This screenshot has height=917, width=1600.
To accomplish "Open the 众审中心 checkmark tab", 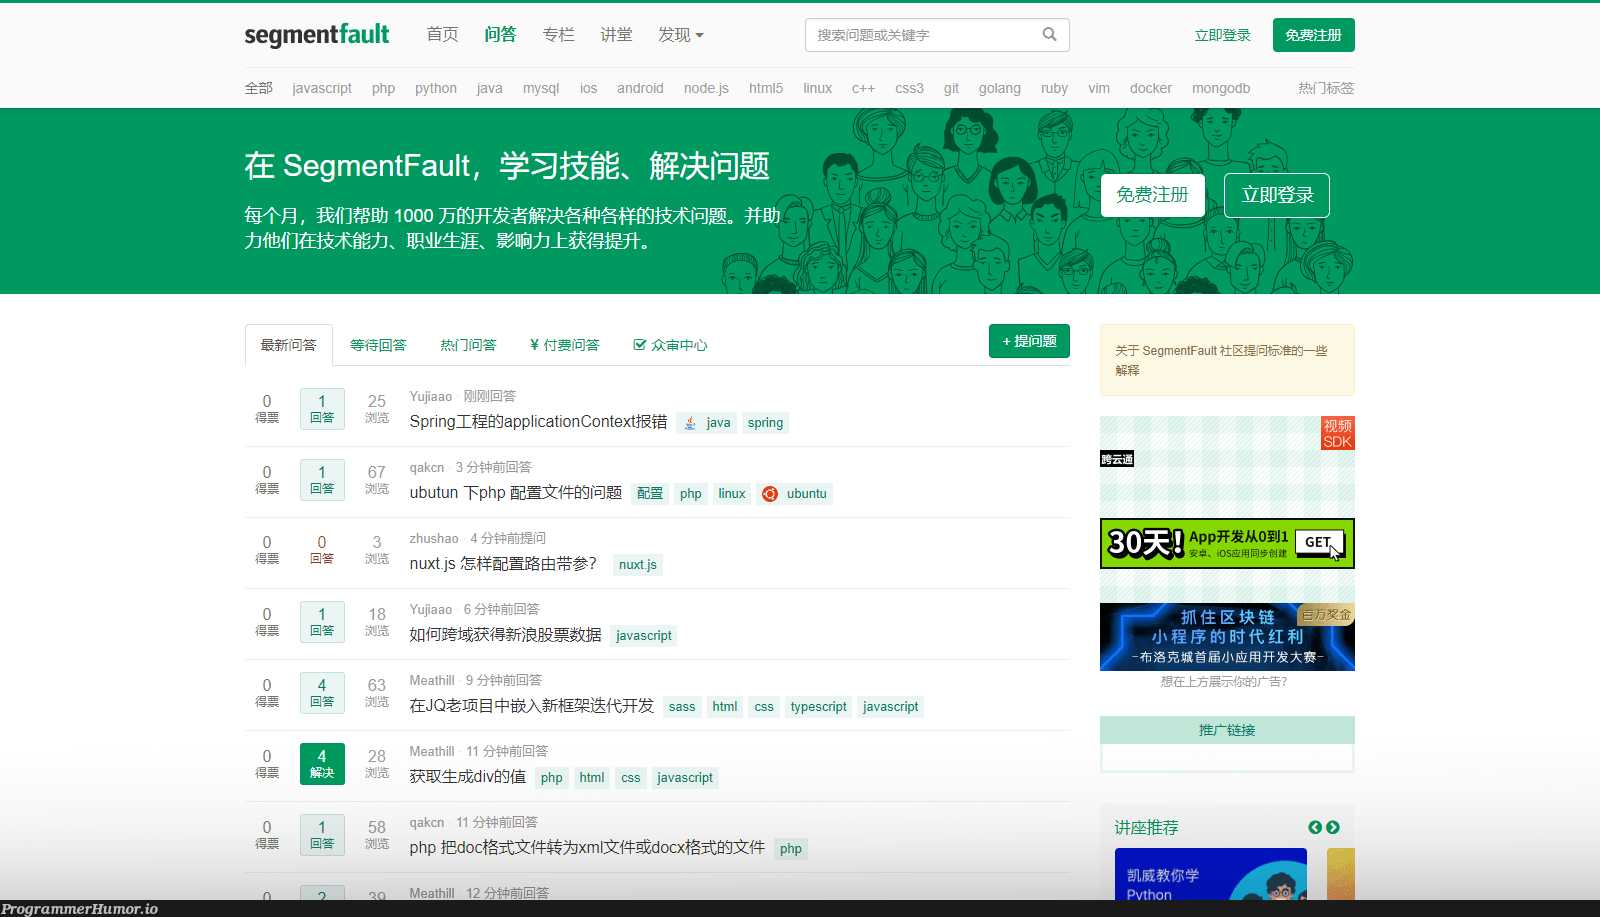I will tap(670, 345).
